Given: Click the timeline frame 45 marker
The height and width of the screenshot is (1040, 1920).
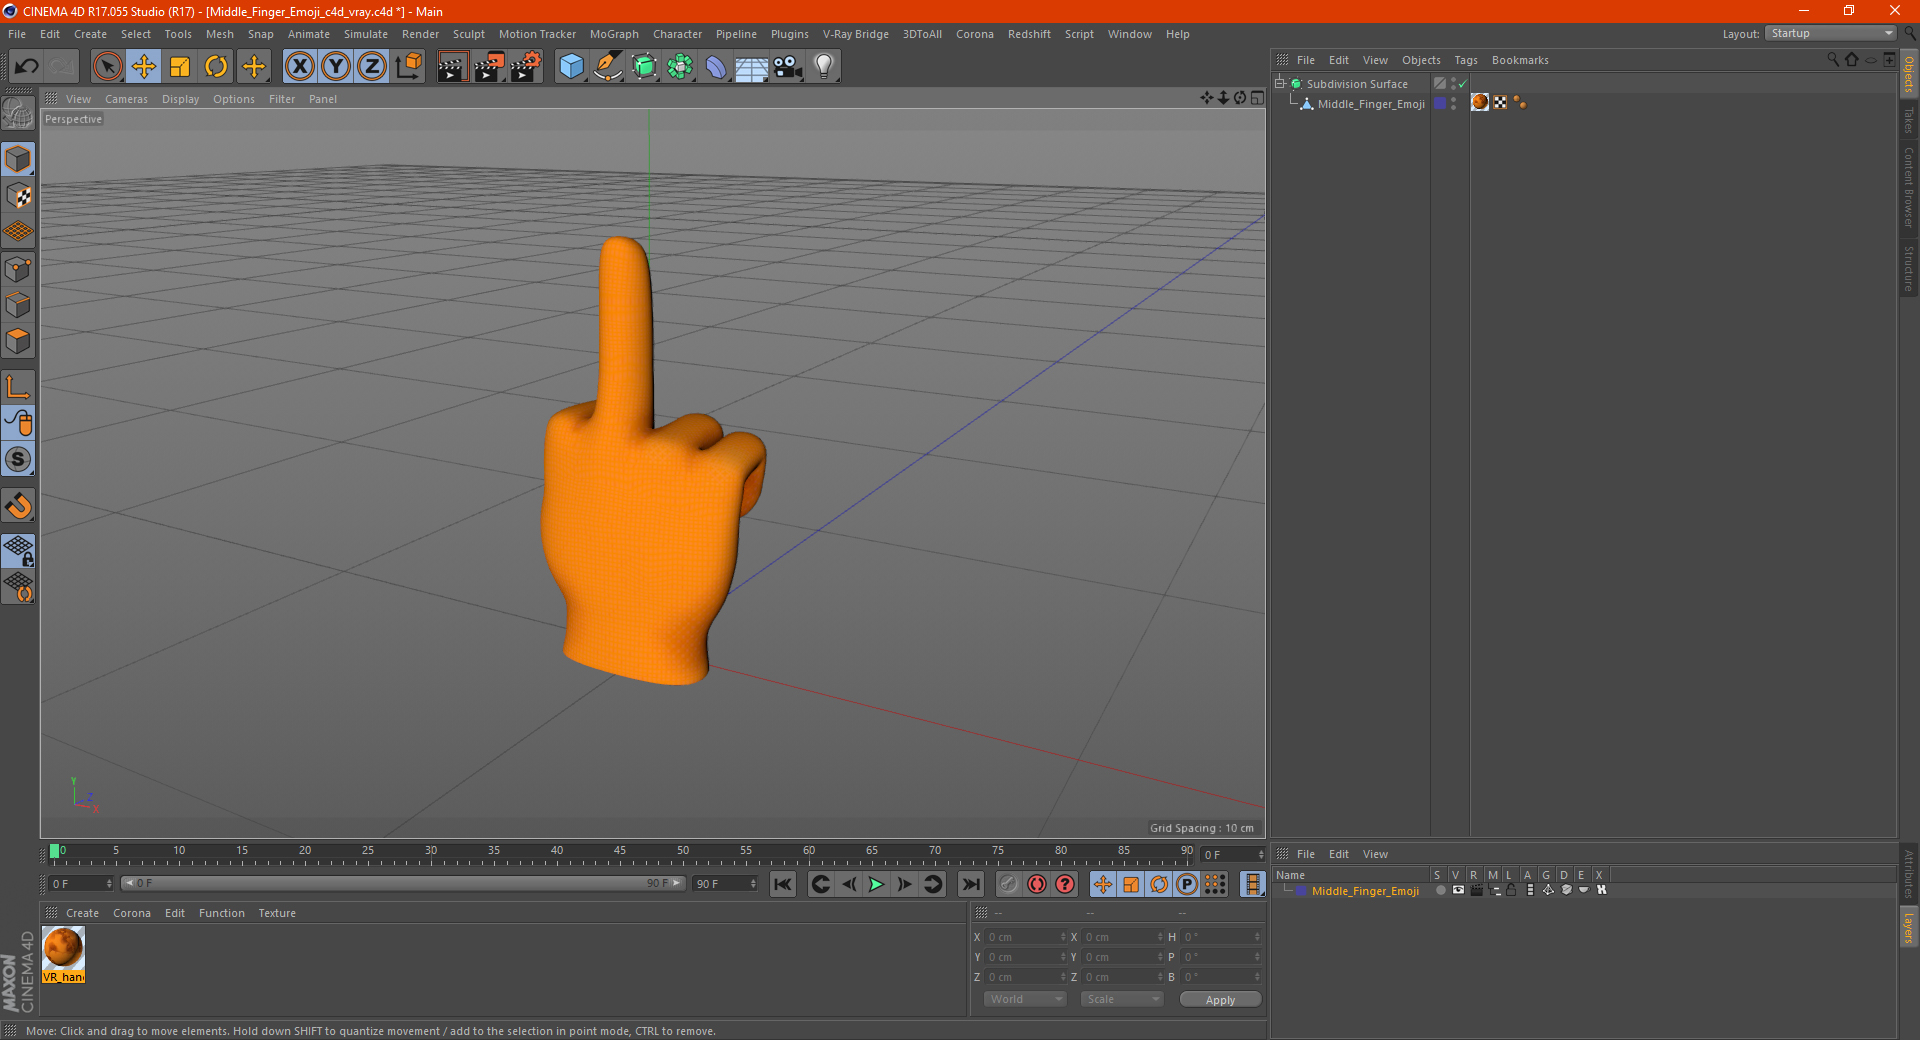Looking at the screenshot, I should pyautogui.click(x=620, y=851).
